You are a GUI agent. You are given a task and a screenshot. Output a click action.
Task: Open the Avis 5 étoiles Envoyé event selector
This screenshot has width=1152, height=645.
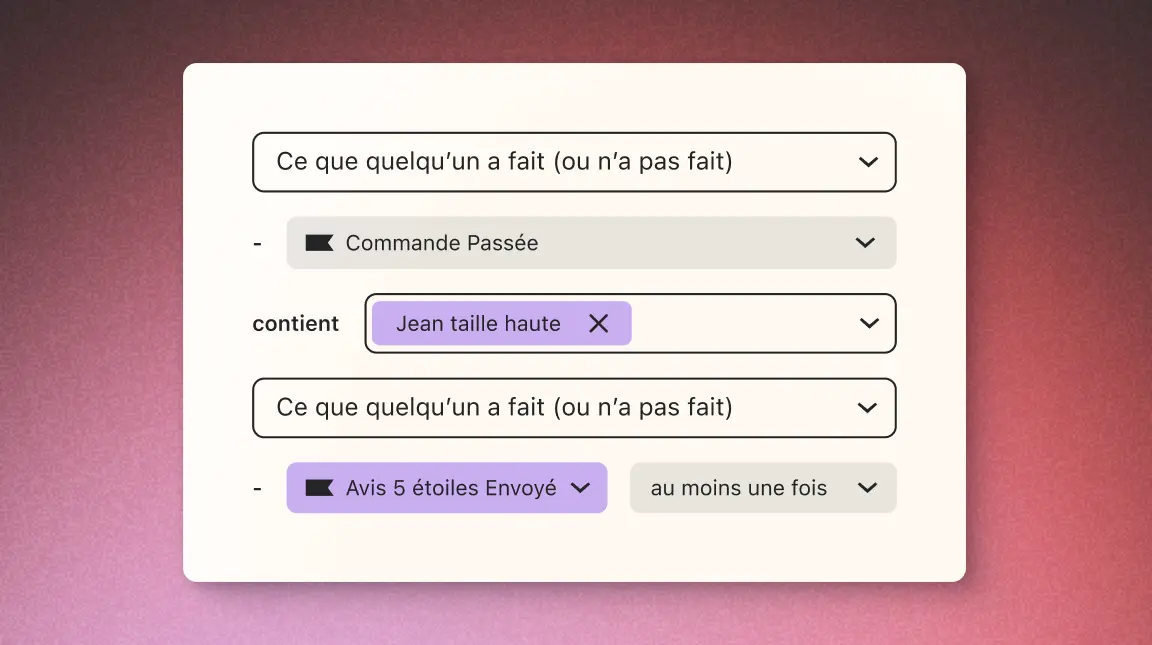click(x=447, y=487)
